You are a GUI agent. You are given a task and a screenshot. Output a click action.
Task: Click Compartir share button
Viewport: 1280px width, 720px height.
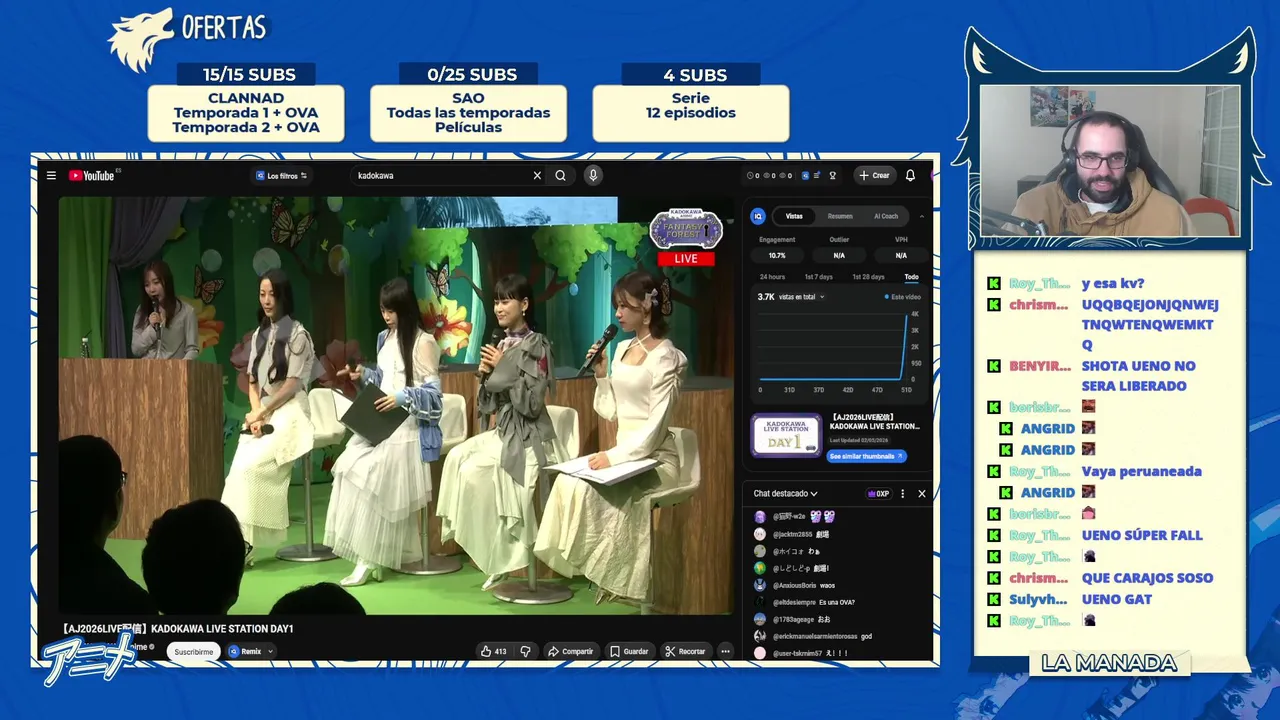coord(570,651)
